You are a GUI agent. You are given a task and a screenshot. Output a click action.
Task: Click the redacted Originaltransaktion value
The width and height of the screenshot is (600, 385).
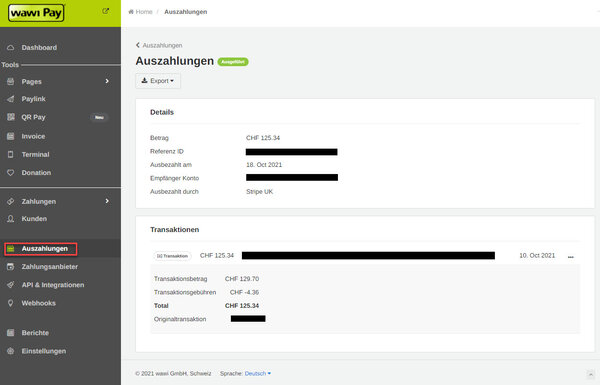pyautogui.click(x=248, y=318)
